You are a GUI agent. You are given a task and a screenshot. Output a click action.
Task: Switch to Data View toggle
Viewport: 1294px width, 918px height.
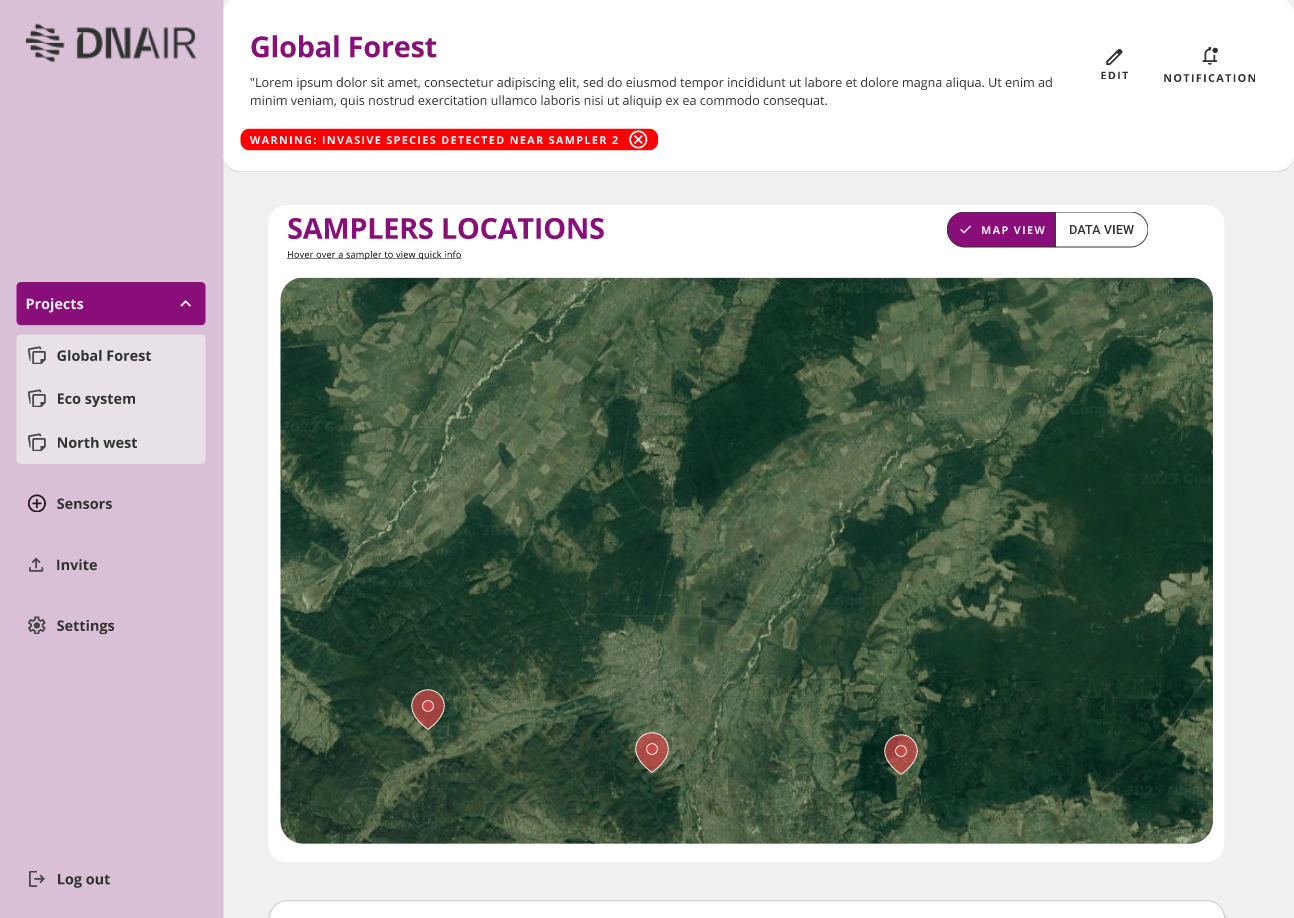[x=1101, y=230]
